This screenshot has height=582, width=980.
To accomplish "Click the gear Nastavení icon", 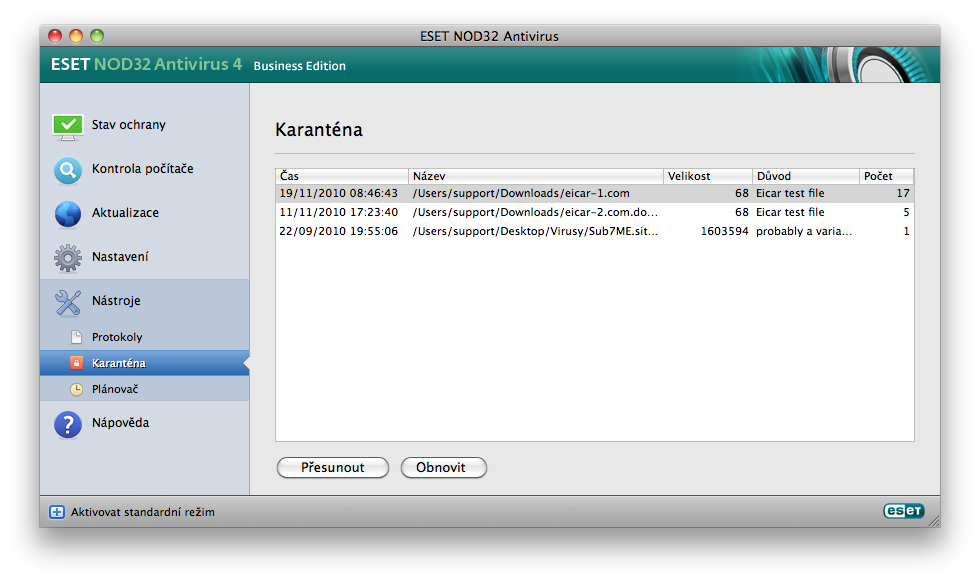I will pyautogui.click(x=68, y=258).
